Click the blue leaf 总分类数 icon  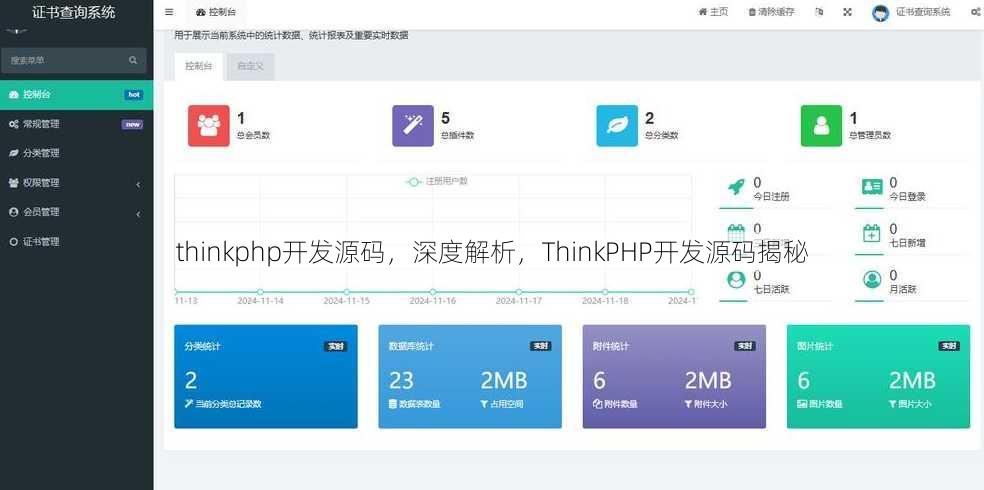click(617, 125)
